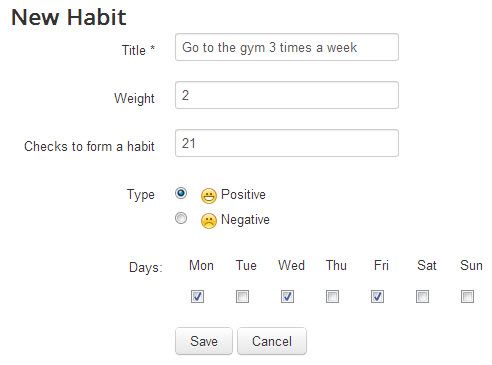Viewport: 492px width, 365px height.
Task: Select the Positive habit type radio button
Action: click(181, 193)
